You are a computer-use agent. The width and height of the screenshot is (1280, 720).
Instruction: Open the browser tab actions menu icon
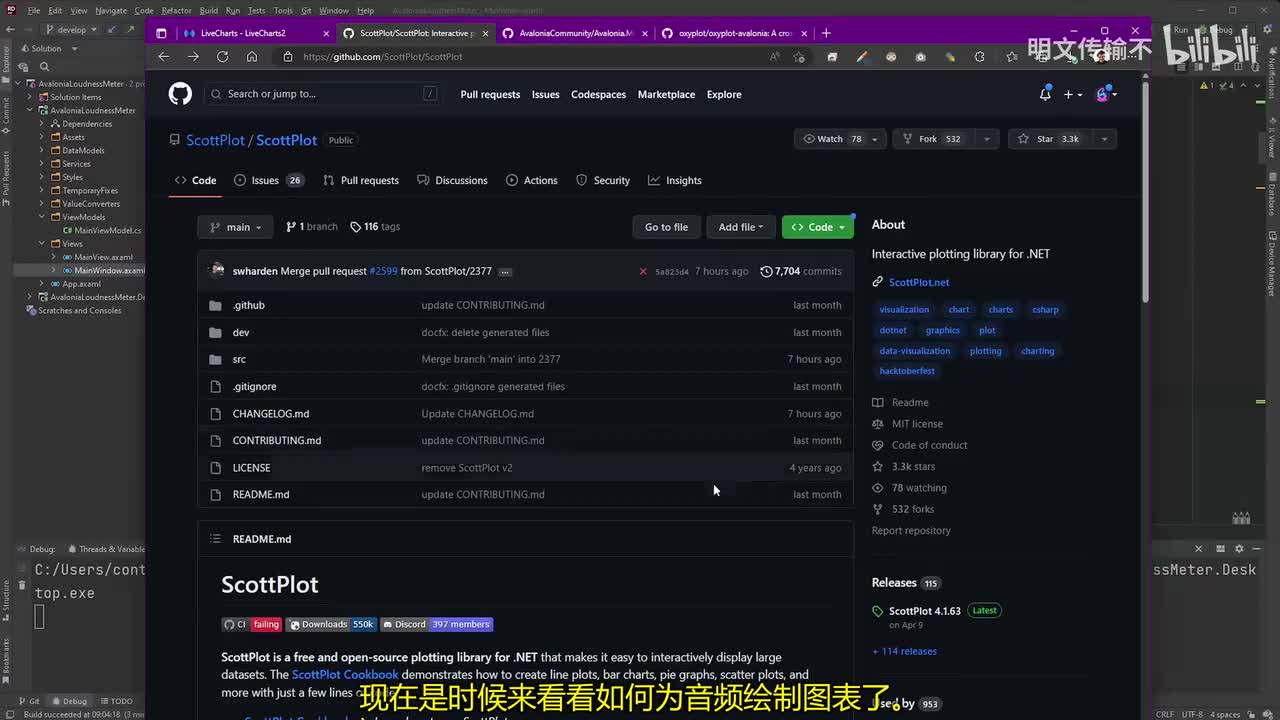[162, 33]
